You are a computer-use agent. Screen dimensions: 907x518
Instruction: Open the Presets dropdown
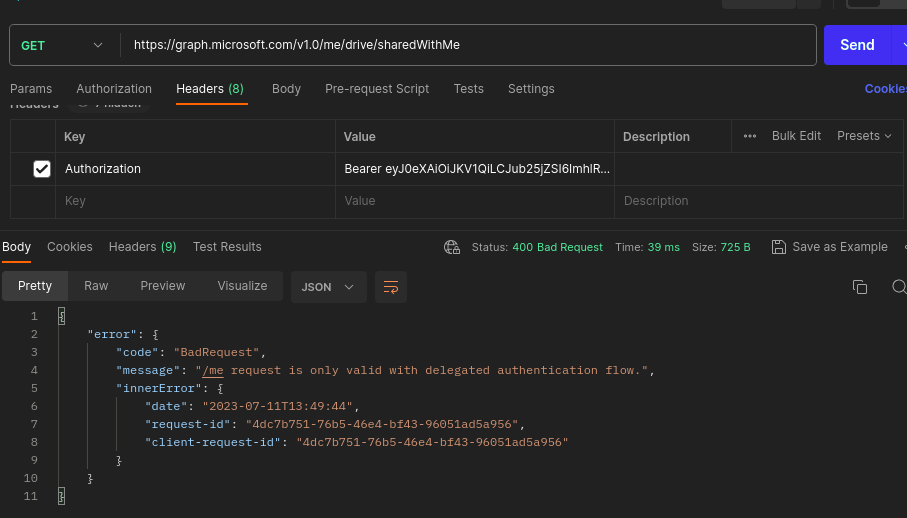pos(864,136)
